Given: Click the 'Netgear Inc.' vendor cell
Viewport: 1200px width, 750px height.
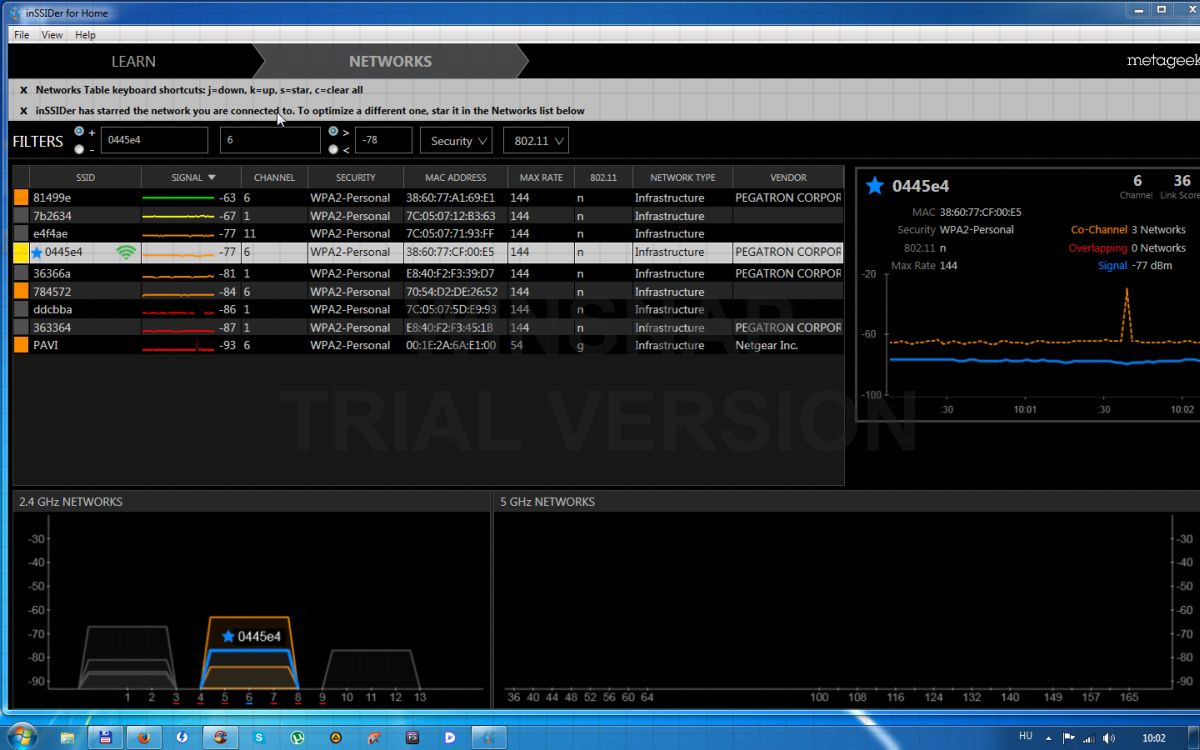Looking at the screenshot, I should tap(769, 345).
